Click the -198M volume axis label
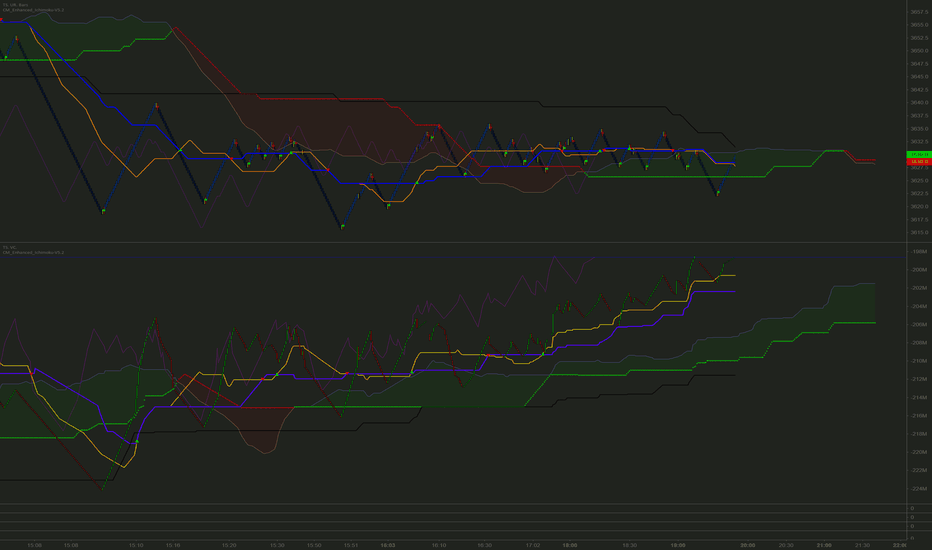Image resolution: width=932 pixels, height=550 pixels. tap(919, 252)
